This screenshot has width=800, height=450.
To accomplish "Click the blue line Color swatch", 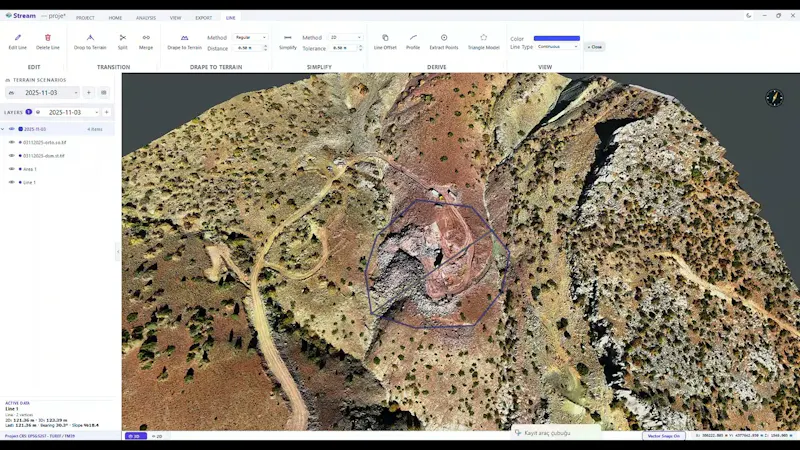I will tap(557, 38).
